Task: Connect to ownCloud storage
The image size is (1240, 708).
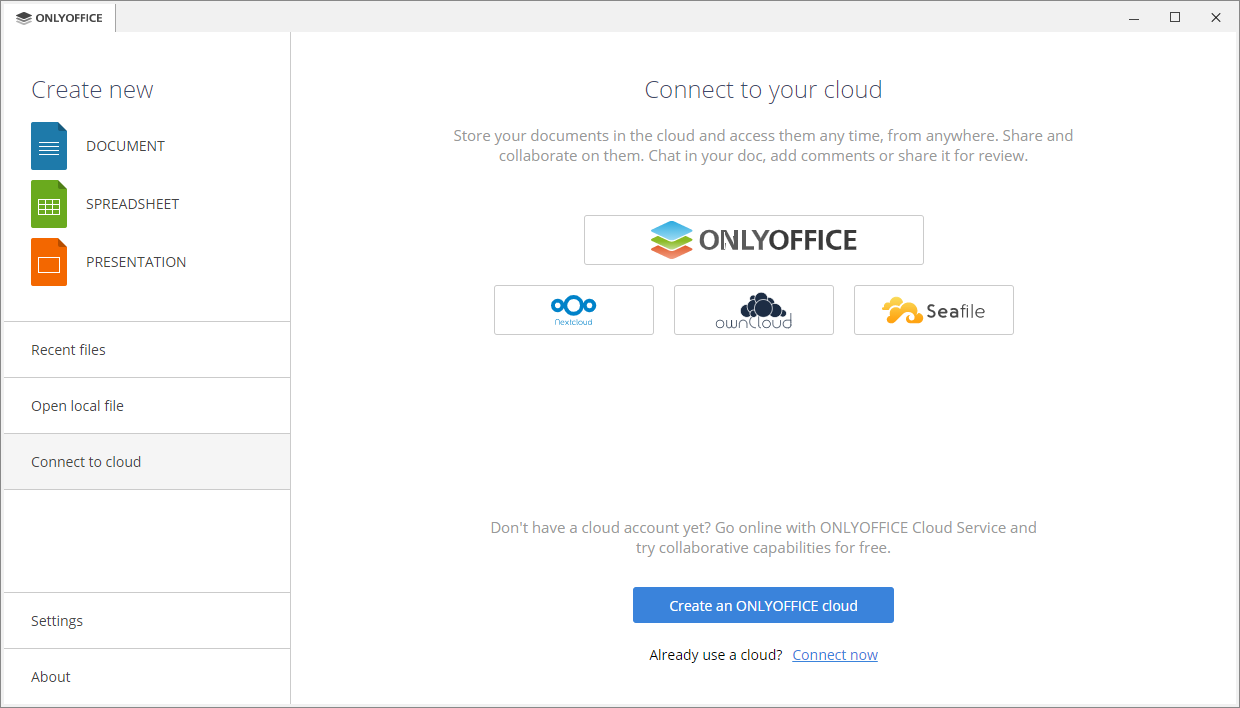Action: pyautogui.click(x=753, y=310)
